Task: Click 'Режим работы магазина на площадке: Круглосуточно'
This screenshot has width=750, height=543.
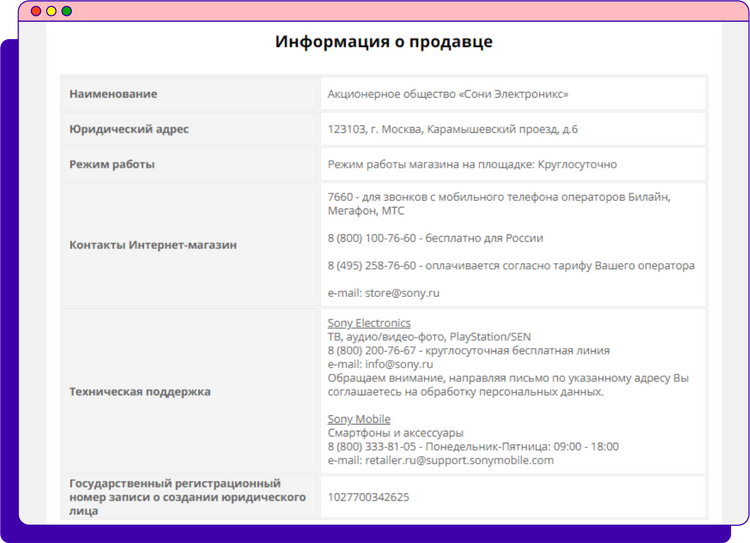Action: coord(472,165)
